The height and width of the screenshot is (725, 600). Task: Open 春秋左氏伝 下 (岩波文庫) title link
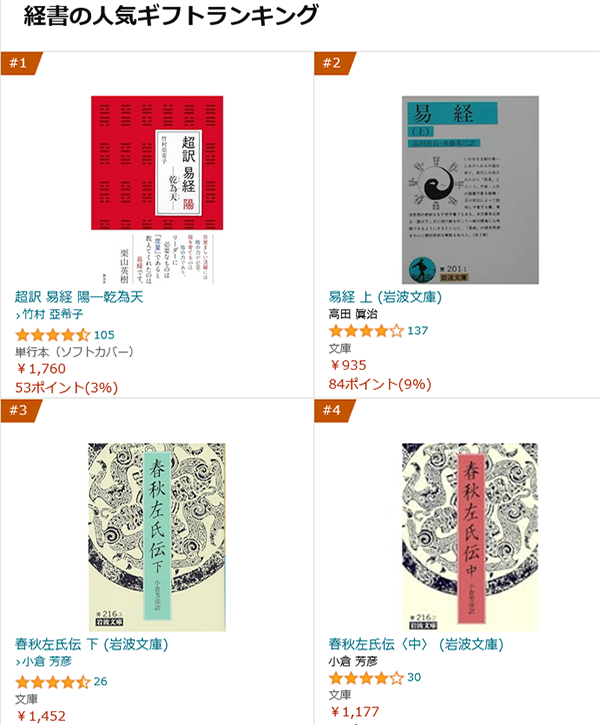pos(92,644)
